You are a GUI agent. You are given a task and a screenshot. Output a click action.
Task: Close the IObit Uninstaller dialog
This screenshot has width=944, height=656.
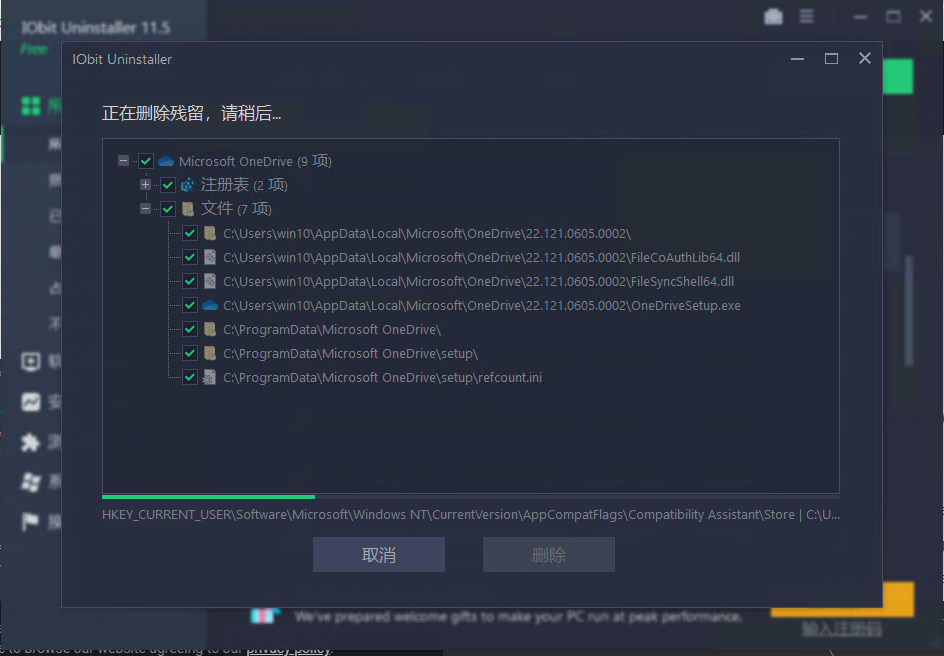(865, 58)
